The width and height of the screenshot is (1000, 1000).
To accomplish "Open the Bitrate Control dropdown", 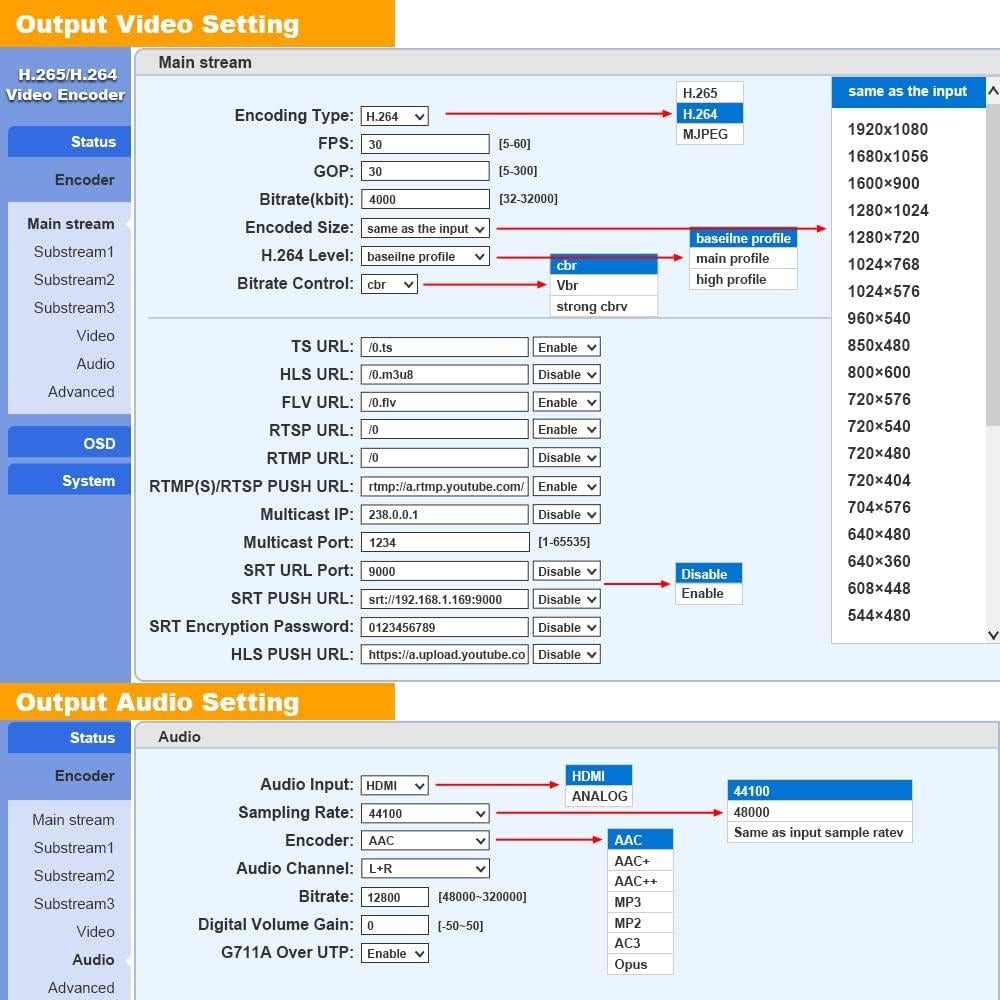I will point(389,285).
